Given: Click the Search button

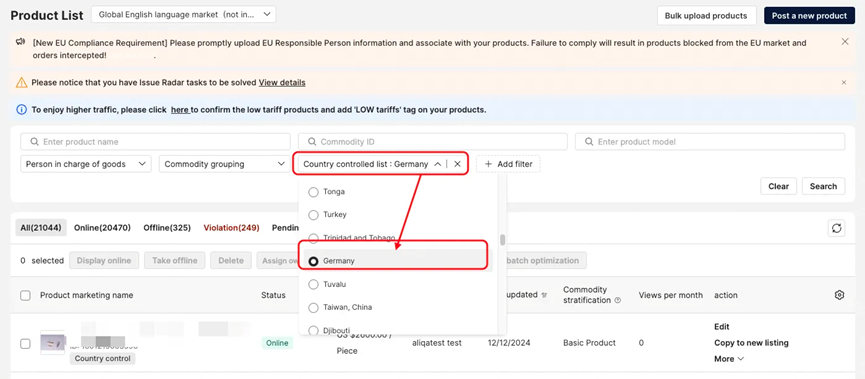Looking at the screenshot, I should (823, 186).
